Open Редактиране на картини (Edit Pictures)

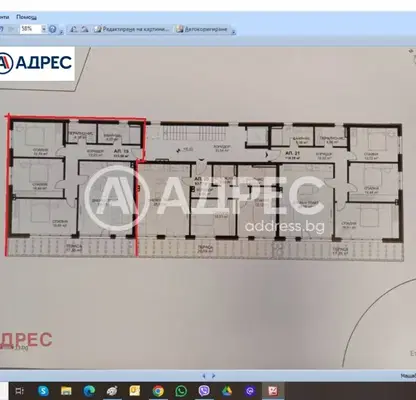tap(132, 29)
